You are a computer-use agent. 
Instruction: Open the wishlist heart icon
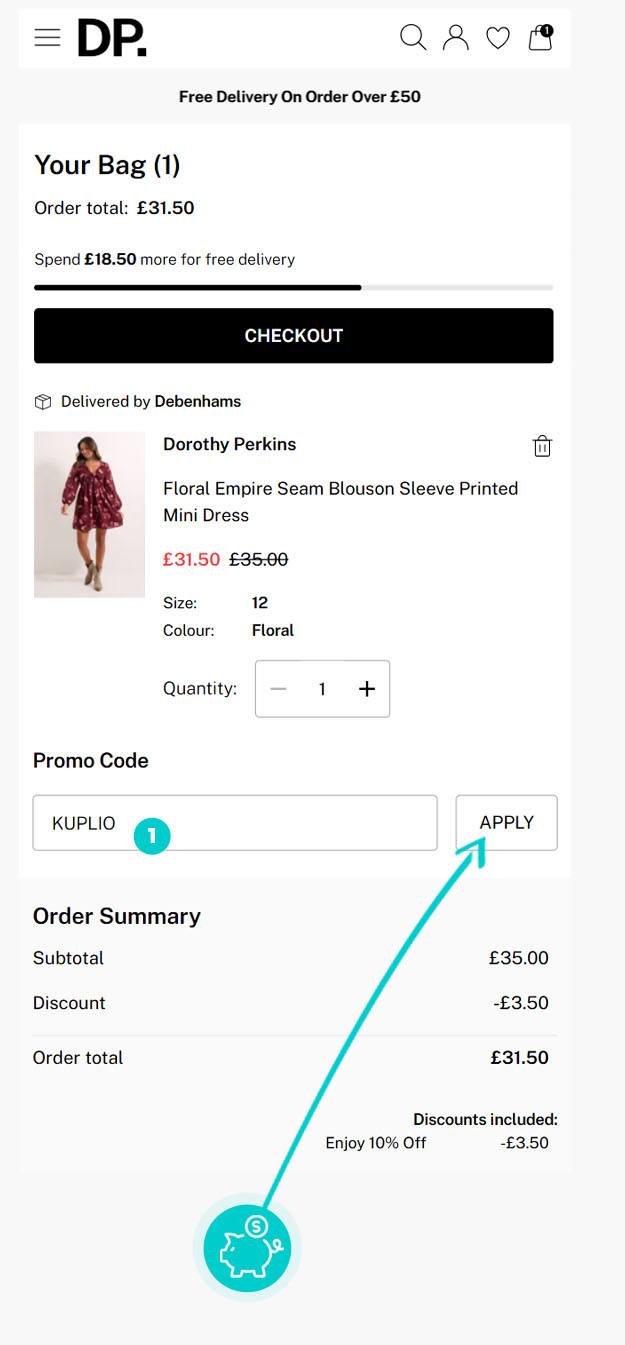(498, 38)
